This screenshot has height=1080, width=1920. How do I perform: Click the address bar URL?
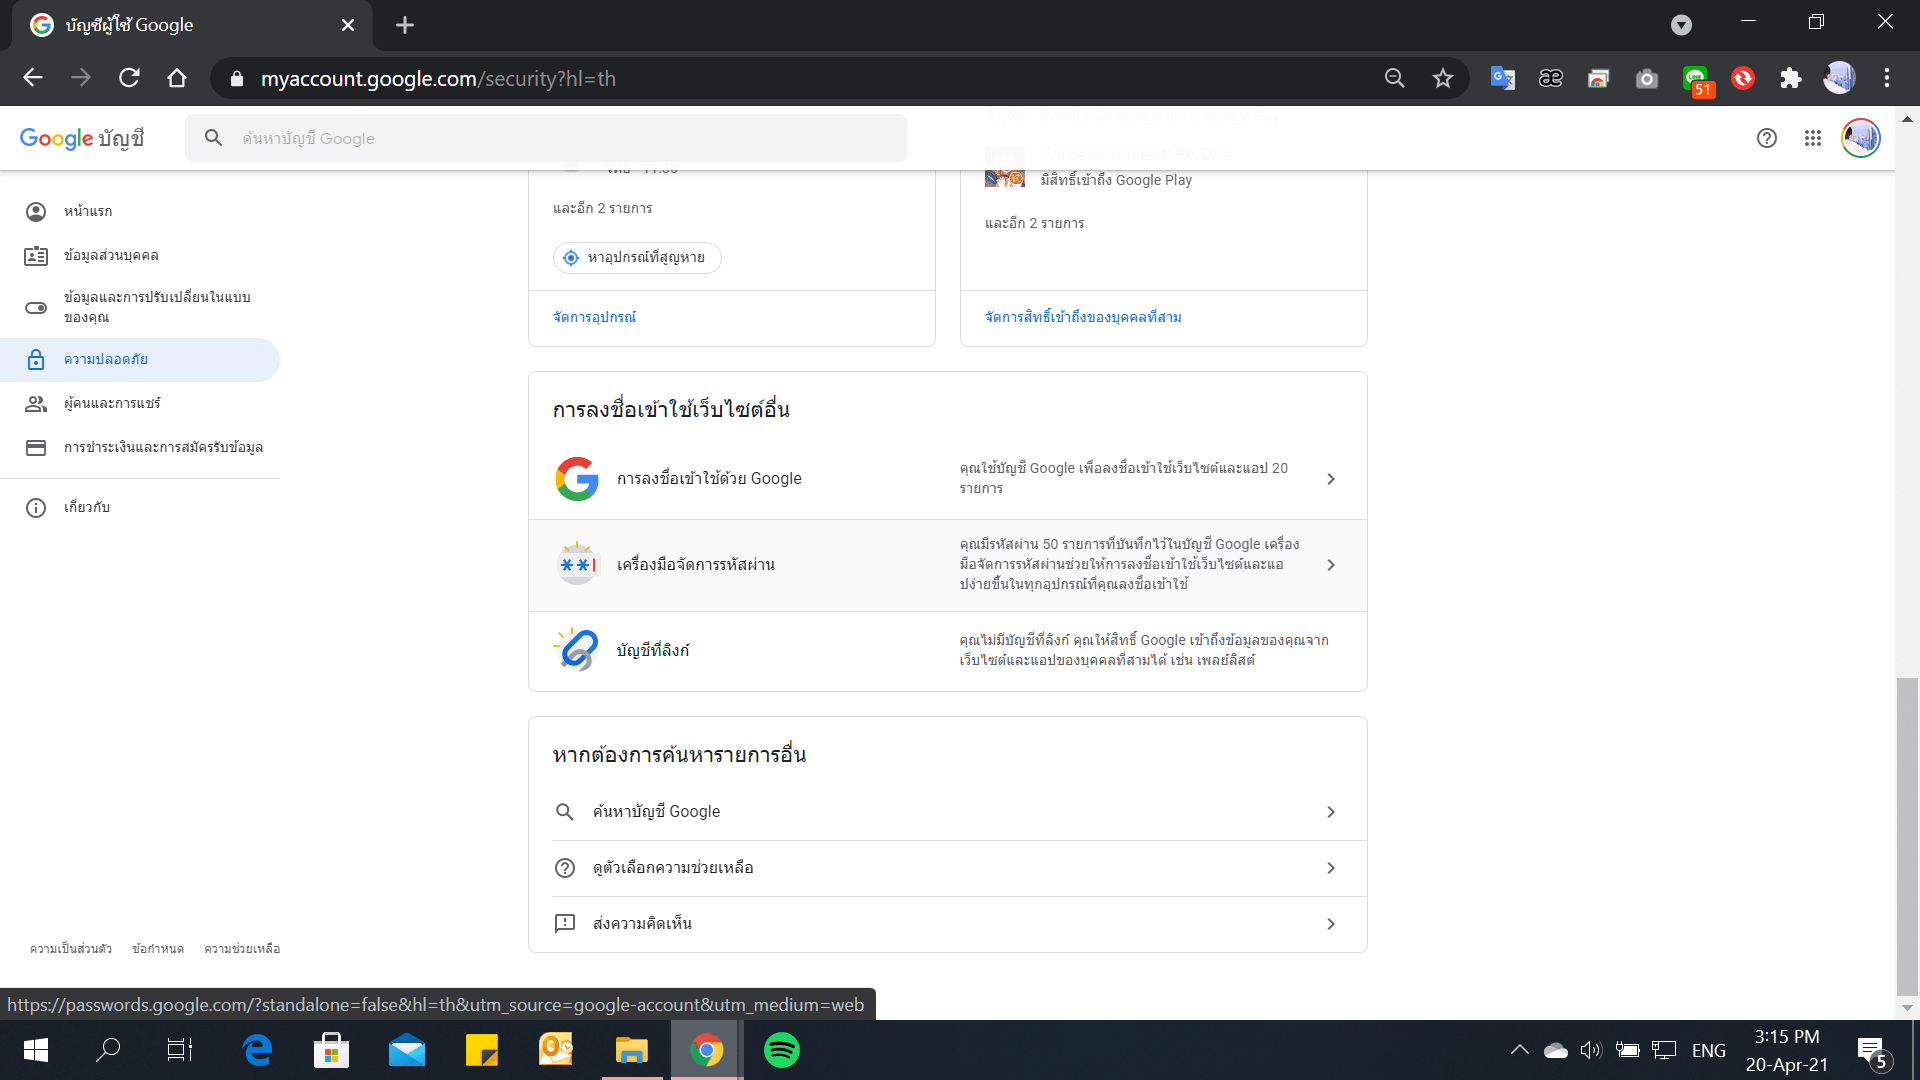438,78
